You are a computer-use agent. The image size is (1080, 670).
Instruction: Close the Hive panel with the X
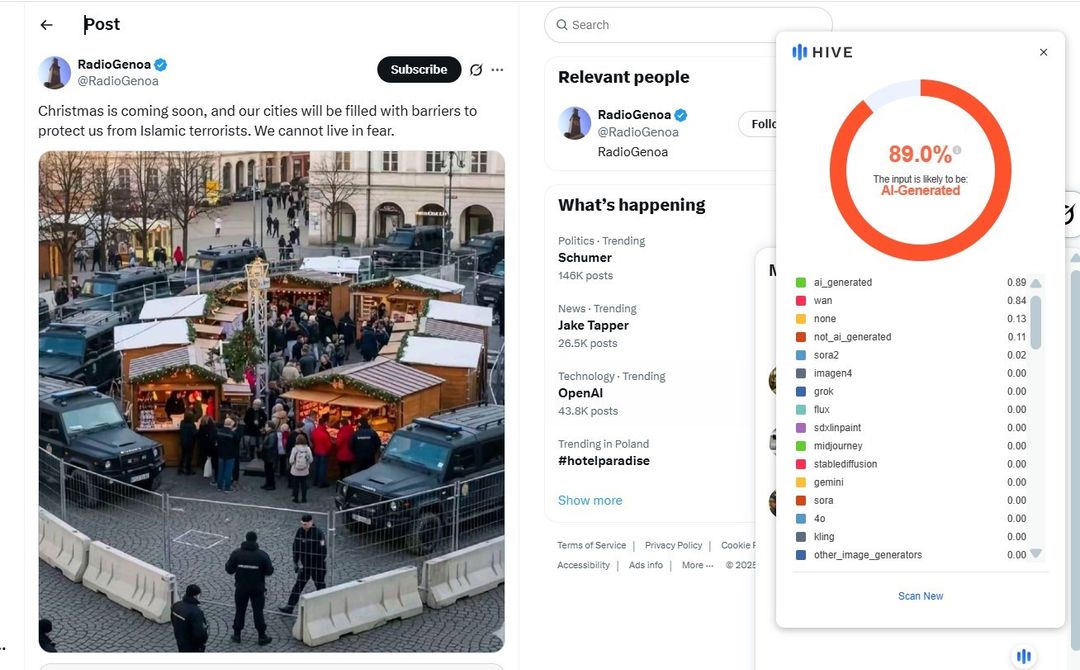(1043, 52)
